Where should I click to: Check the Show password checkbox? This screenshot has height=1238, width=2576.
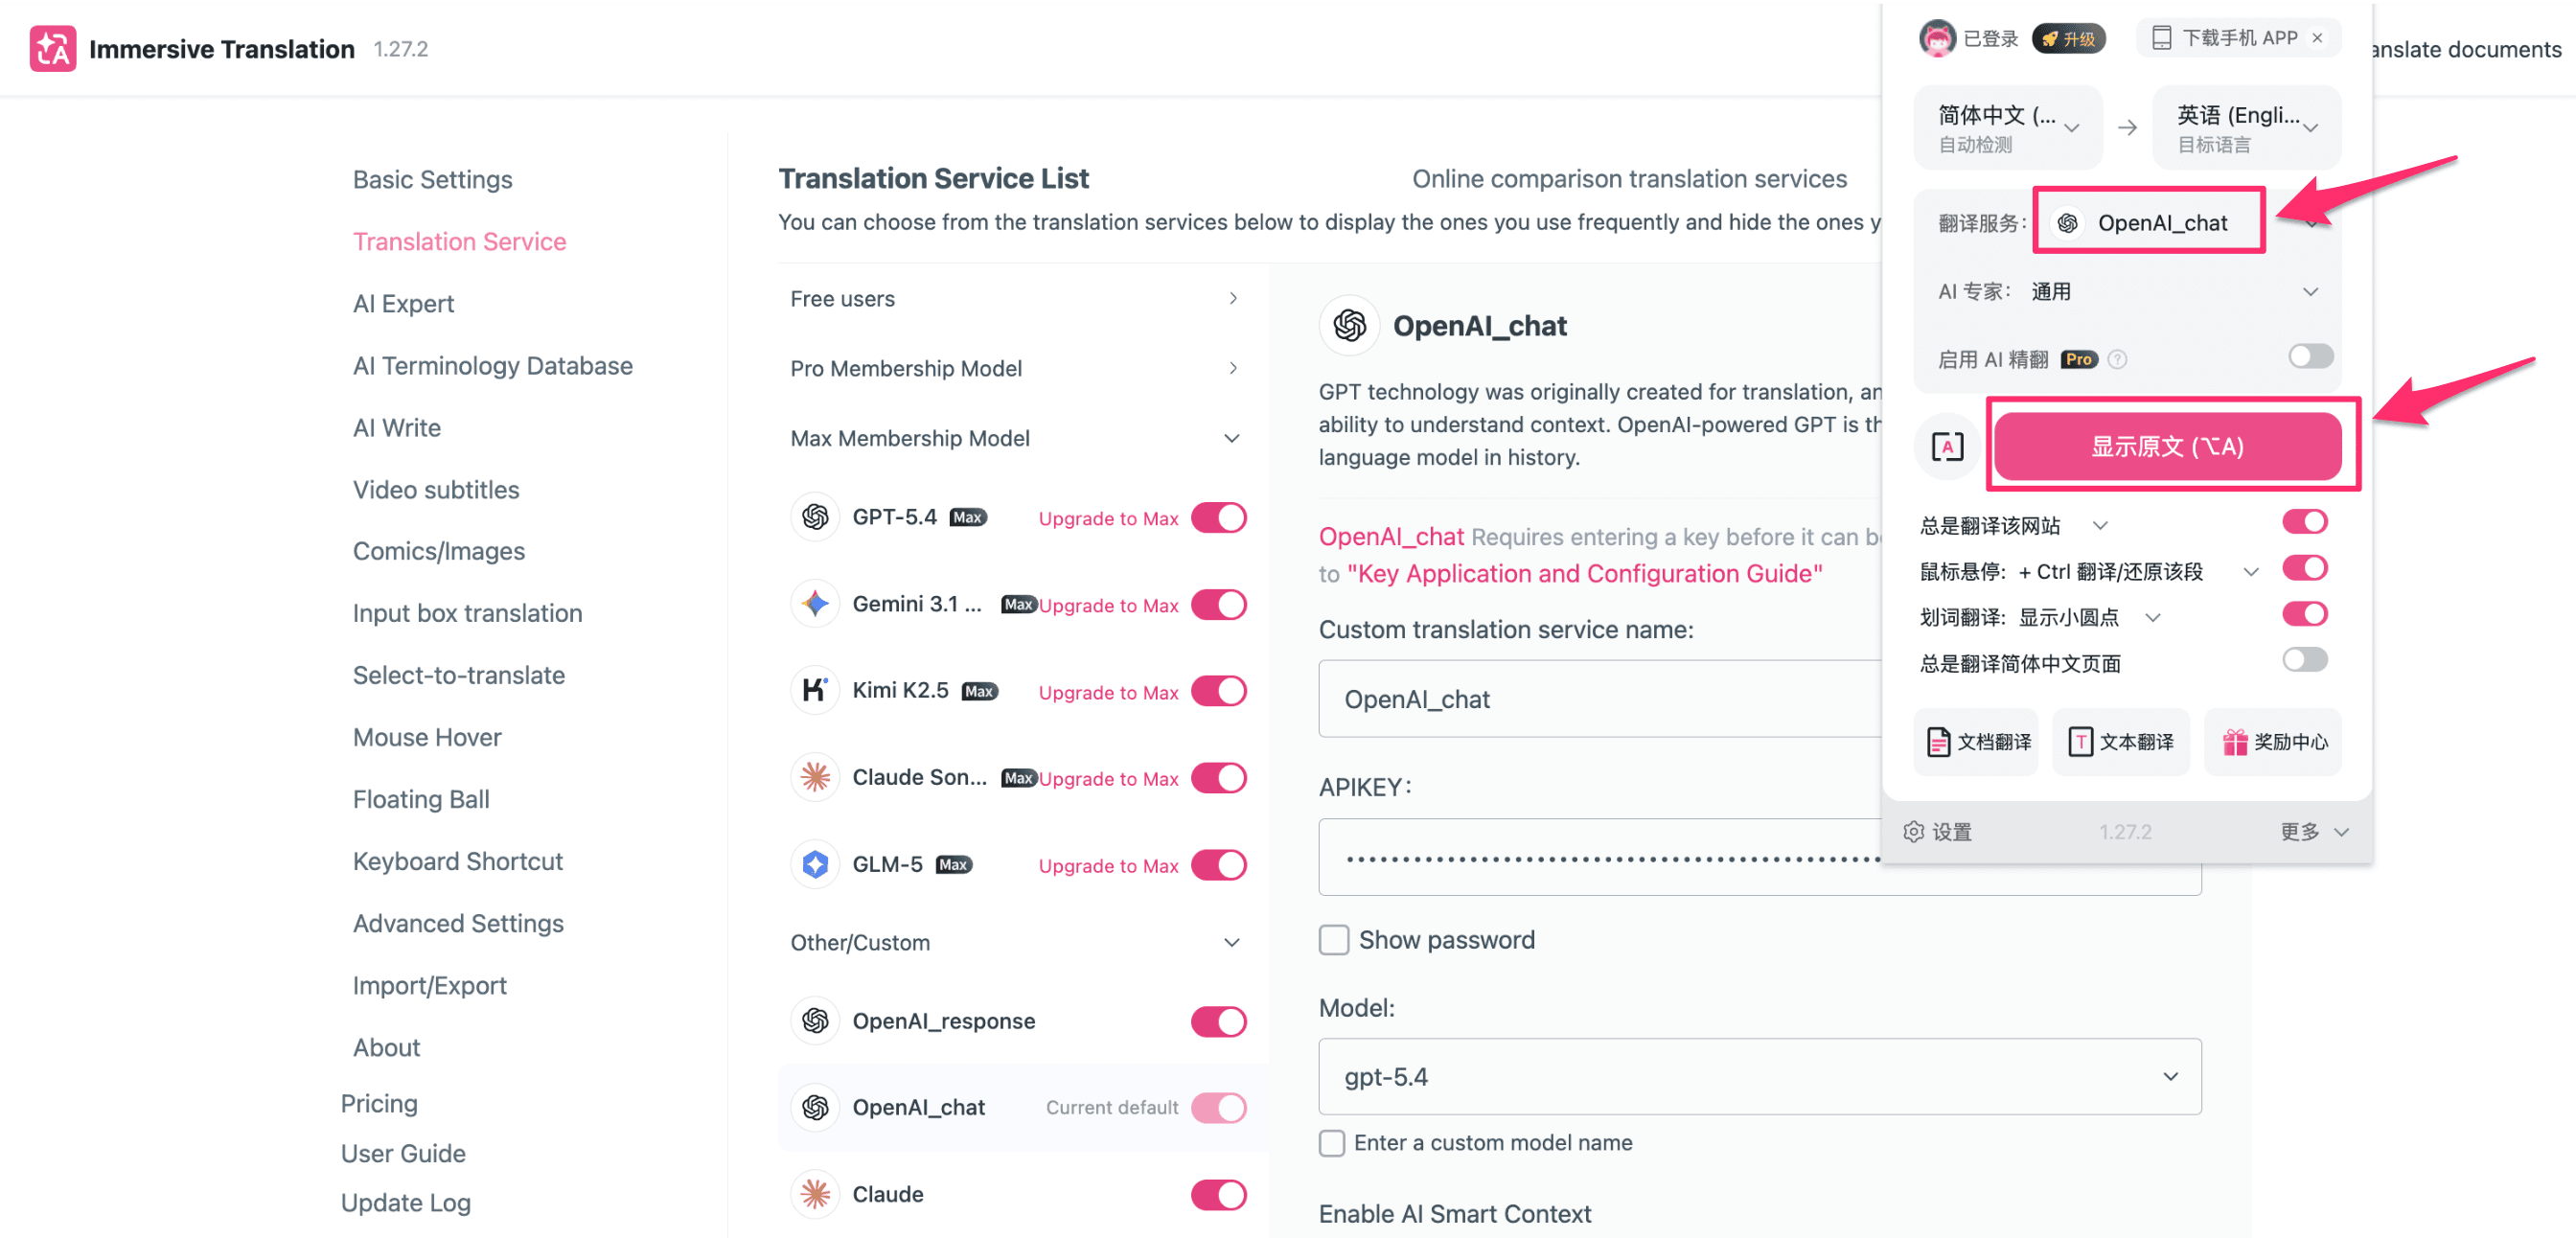1334,940
